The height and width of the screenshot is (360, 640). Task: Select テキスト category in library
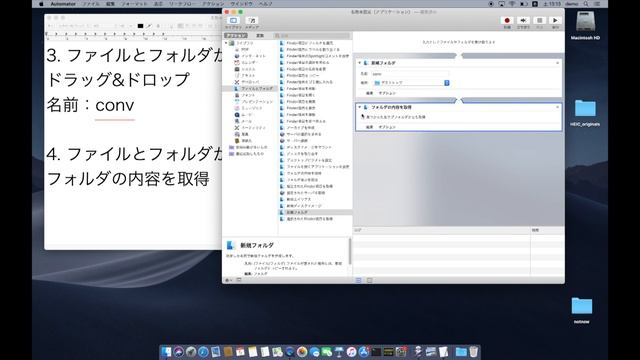click(248, 76)
